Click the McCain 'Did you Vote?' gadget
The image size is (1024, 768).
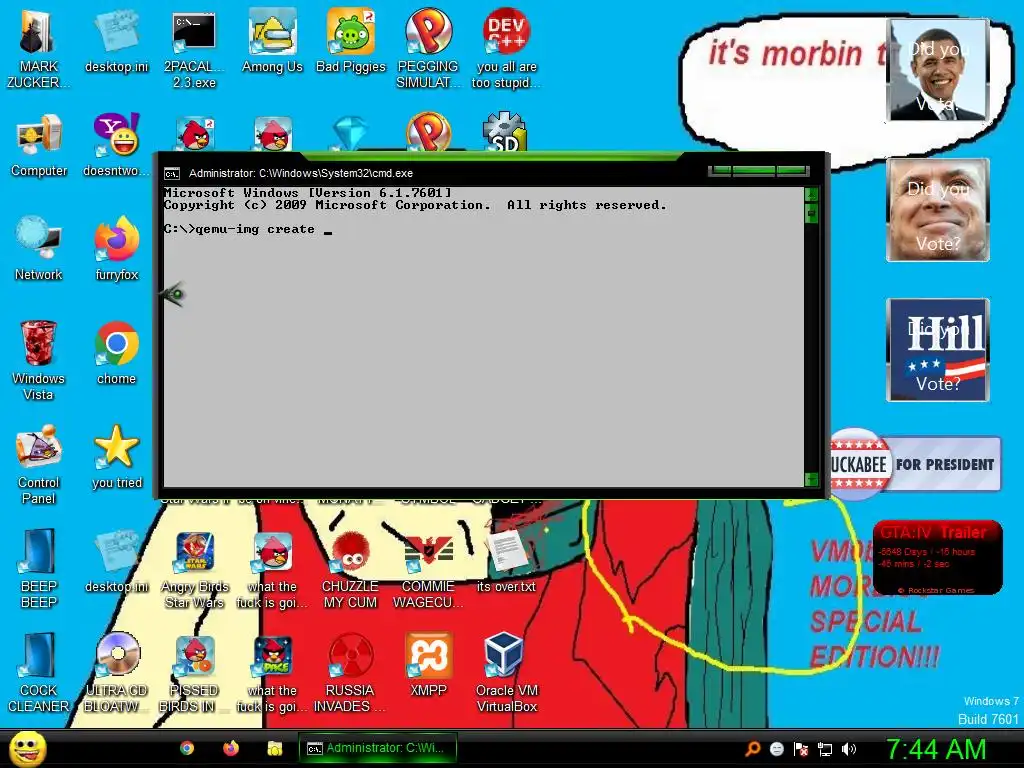point(938,210)
